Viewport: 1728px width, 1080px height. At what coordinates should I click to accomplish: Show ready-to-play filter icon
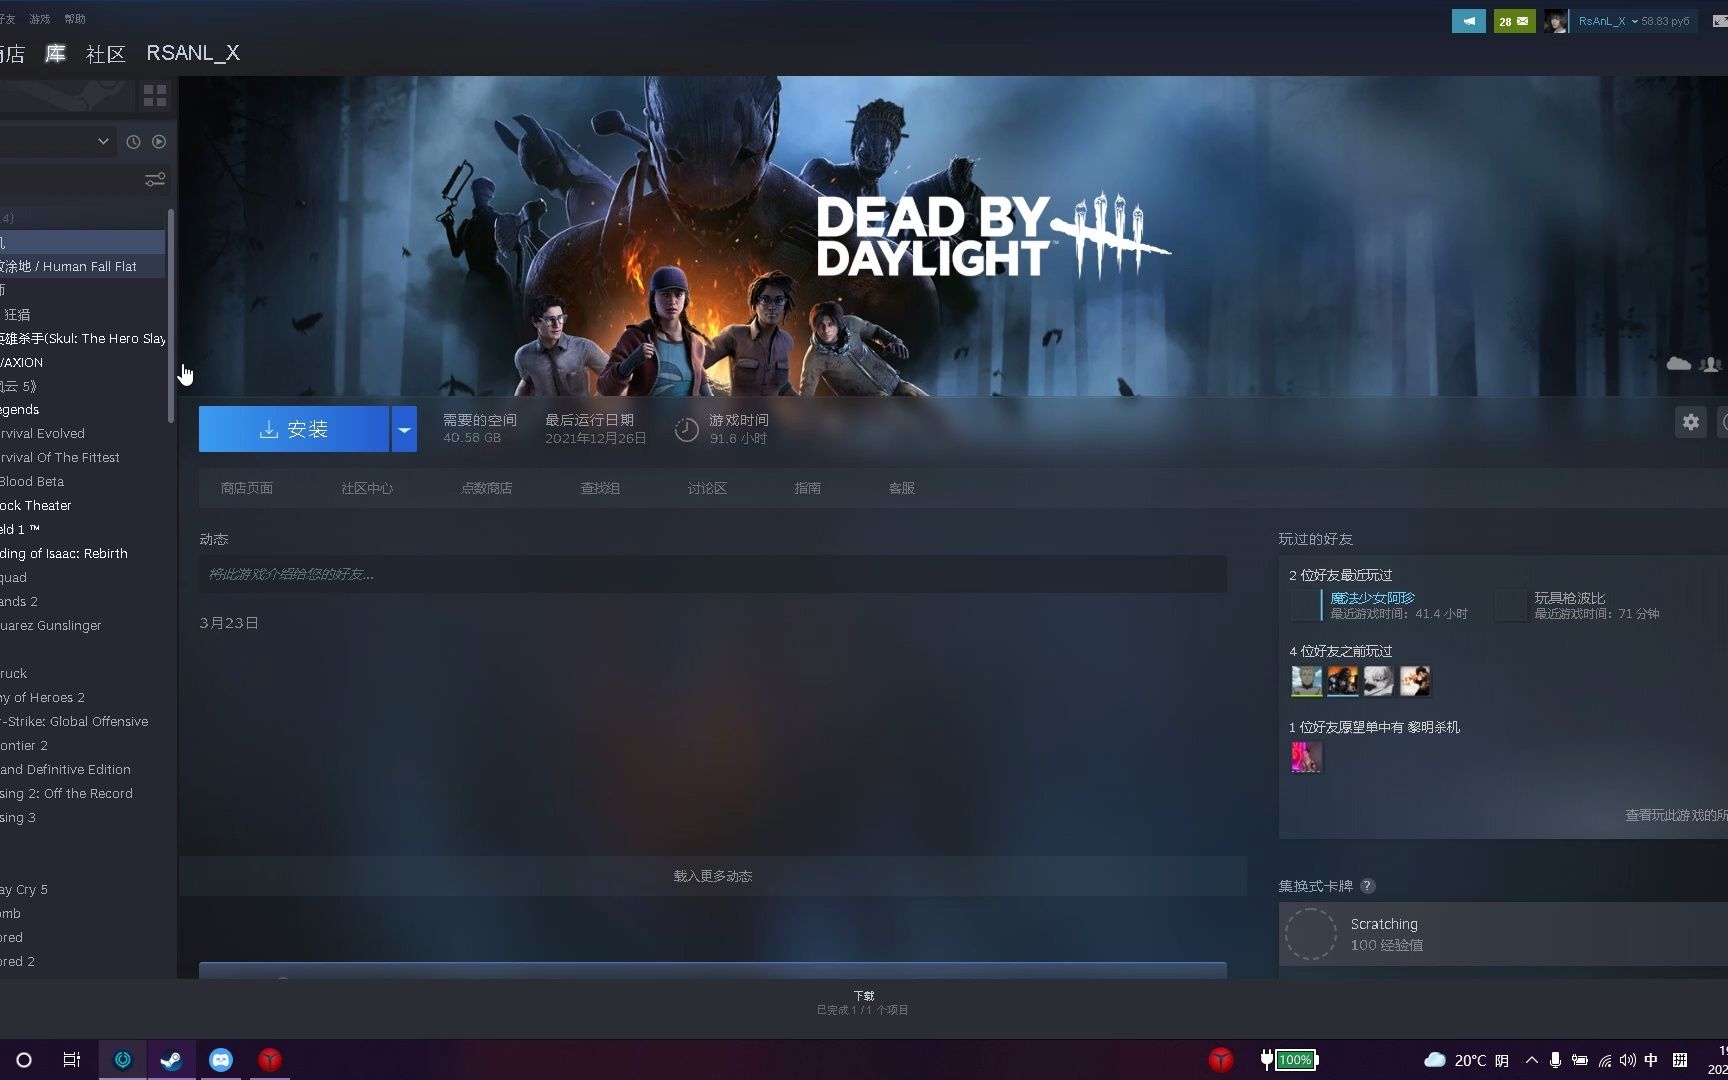[159, 142]
